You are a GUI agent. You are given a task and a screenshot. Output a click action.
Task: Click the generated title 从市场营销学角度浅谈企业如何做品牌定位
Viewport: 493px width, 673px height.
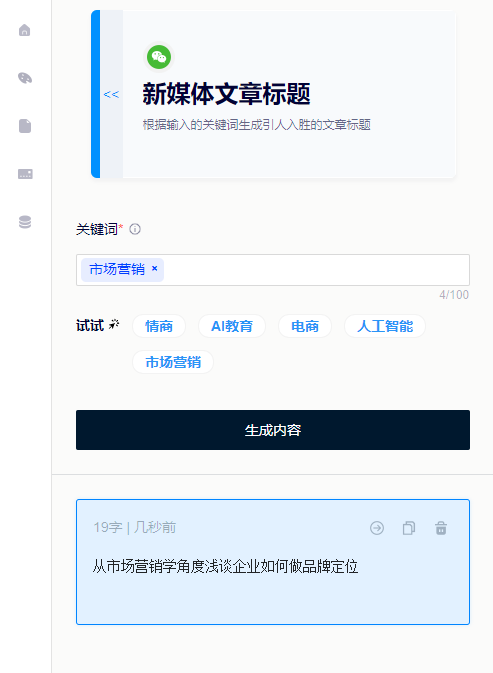(225, 567)
